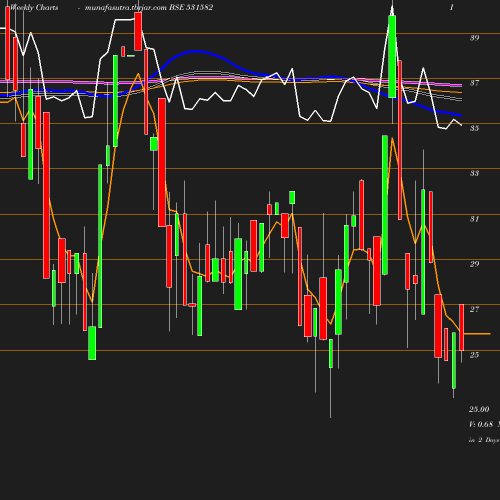
Task: Click the 'in 2 Days' text
Action: (x=484, y=440)
